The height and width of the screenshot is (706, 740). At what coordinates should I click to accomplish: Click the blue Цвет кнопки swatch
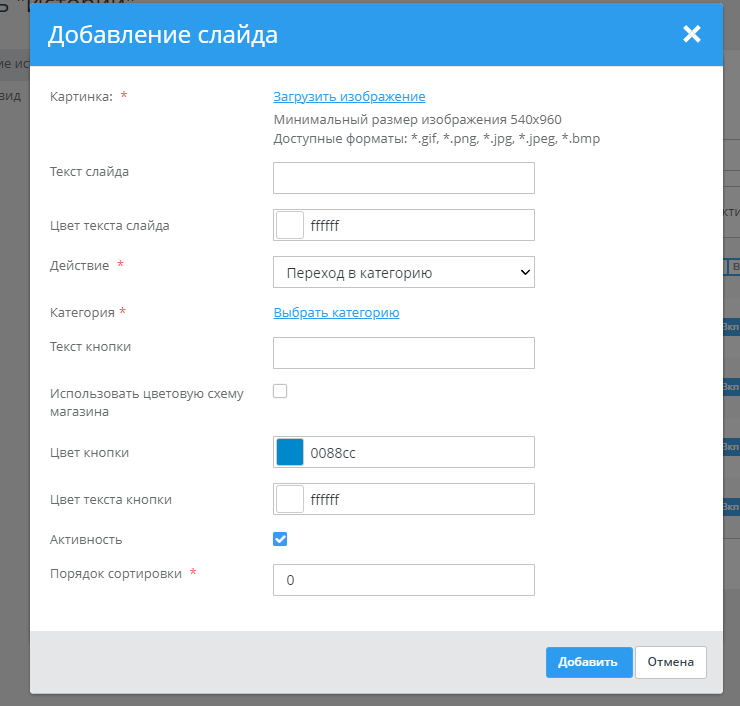click(x=289, y=452)
